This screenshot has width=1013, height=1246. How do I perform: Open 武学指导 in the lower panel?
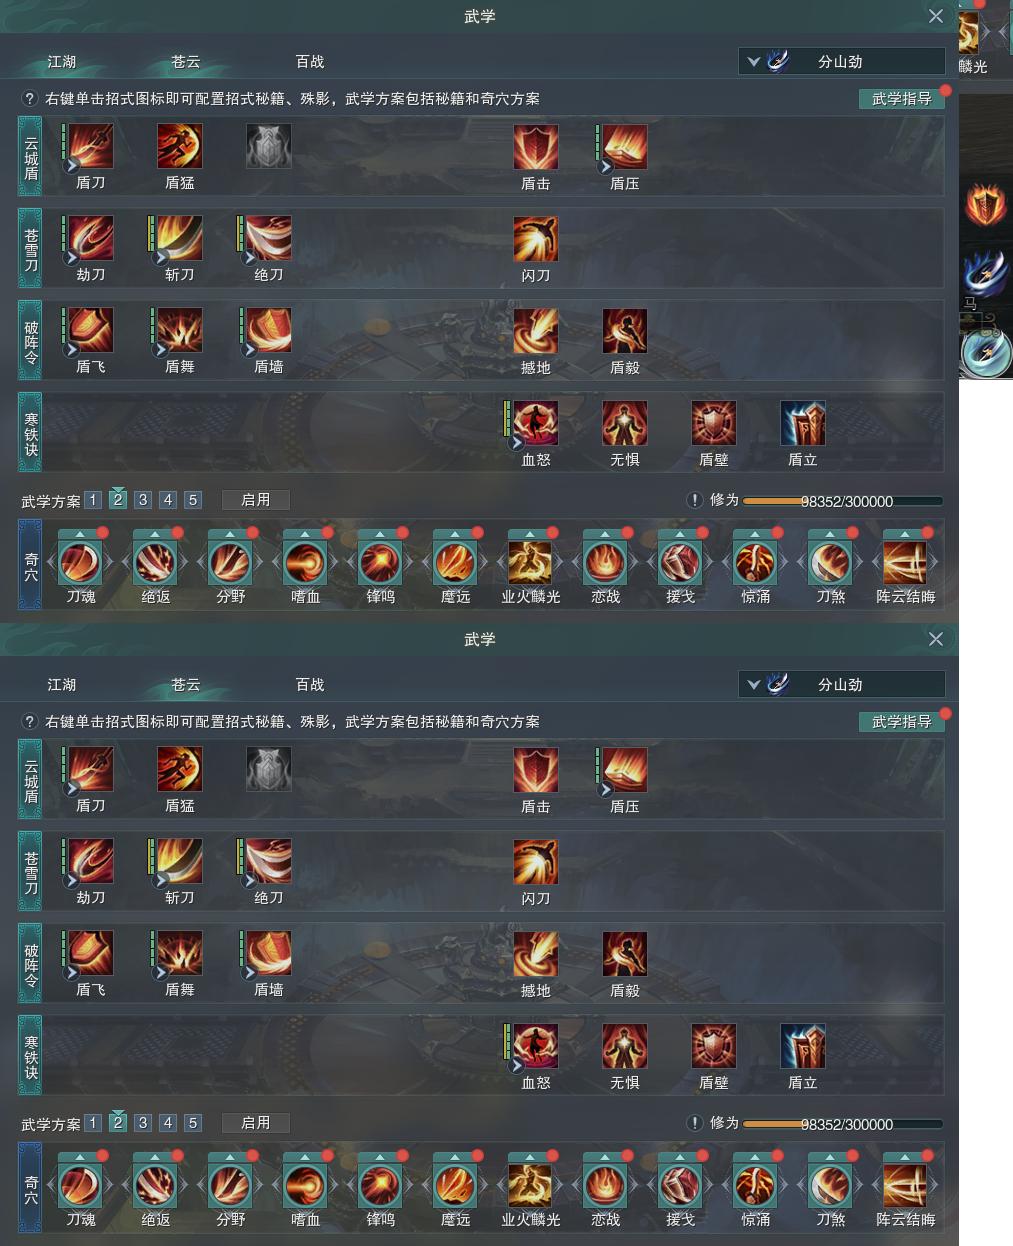point(902,721)
